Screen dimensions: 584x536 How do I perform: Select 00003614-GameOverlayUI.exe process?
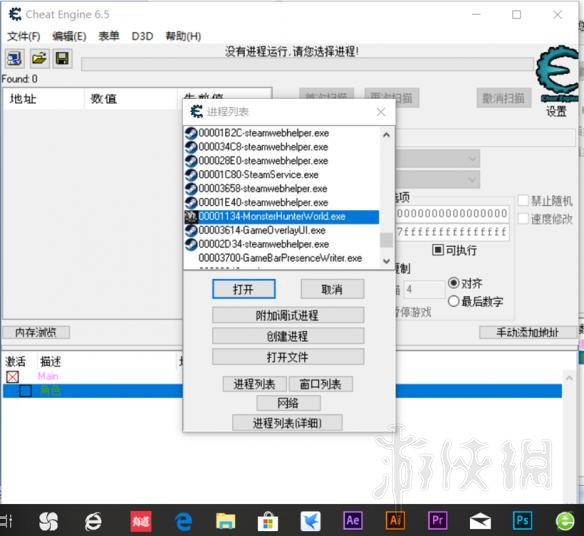262,230
